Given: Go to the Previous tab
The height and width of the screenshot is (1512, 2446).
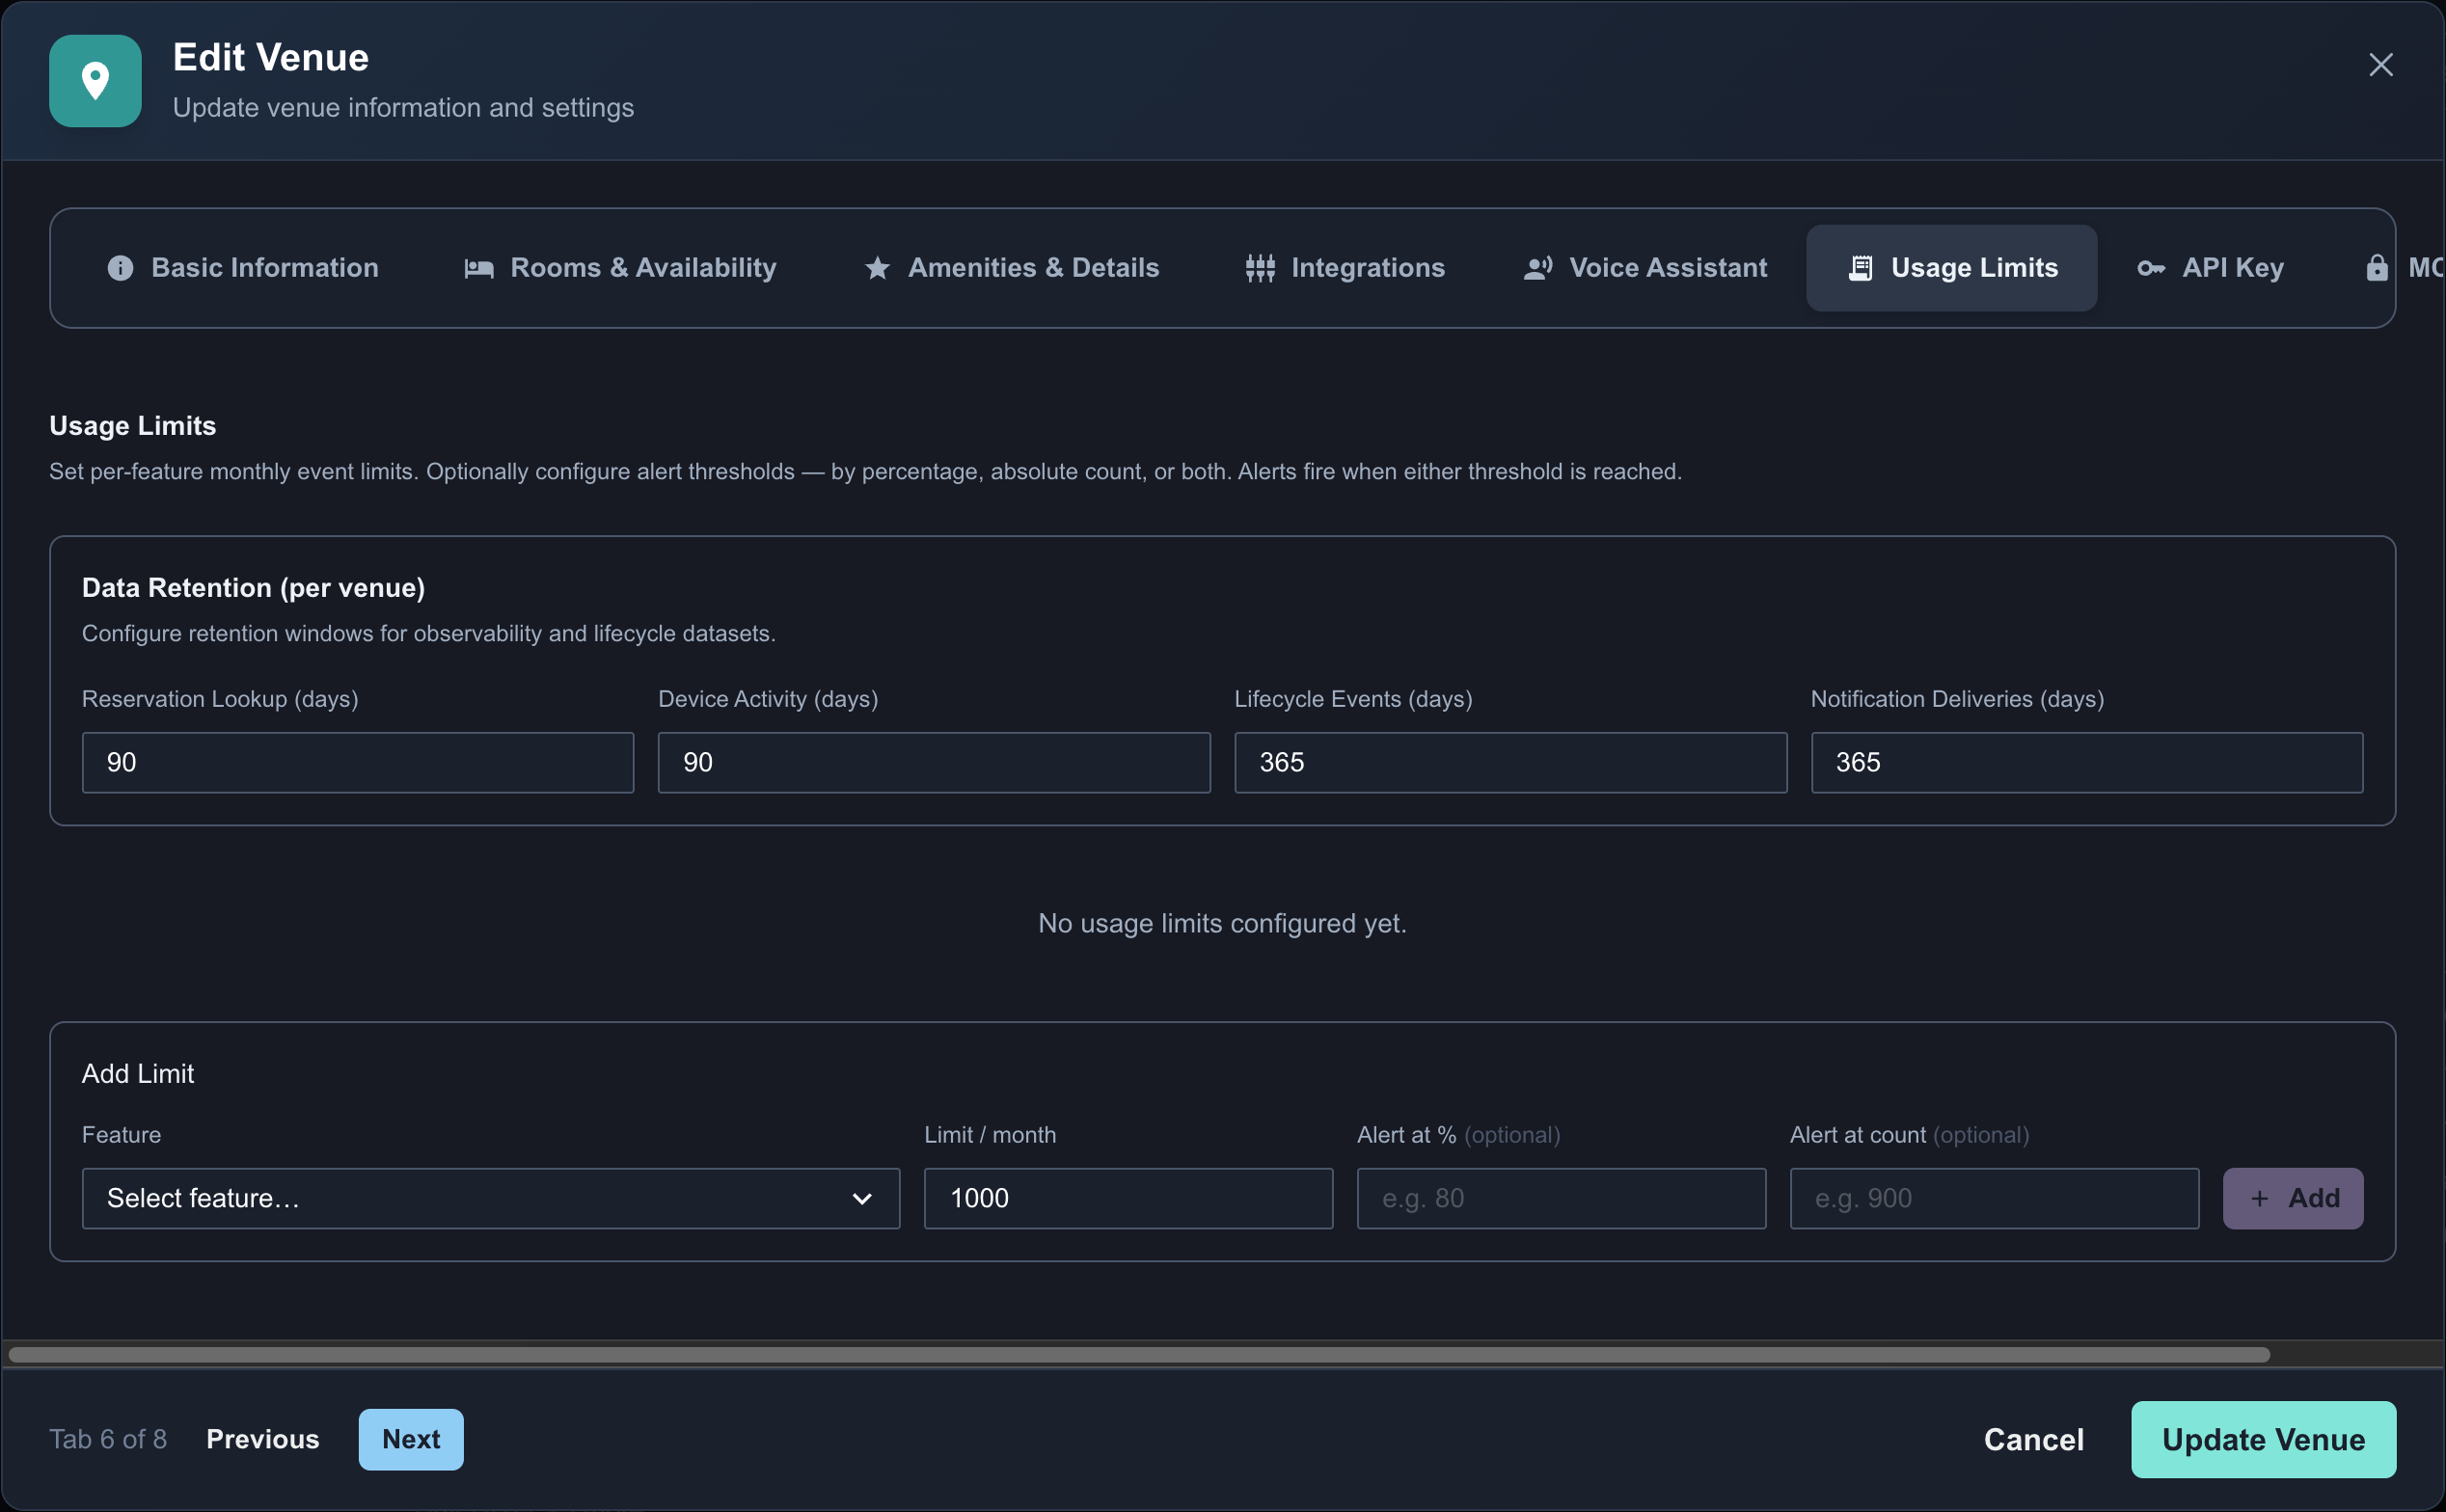Looking at the screenshot, I should 262,1439.
